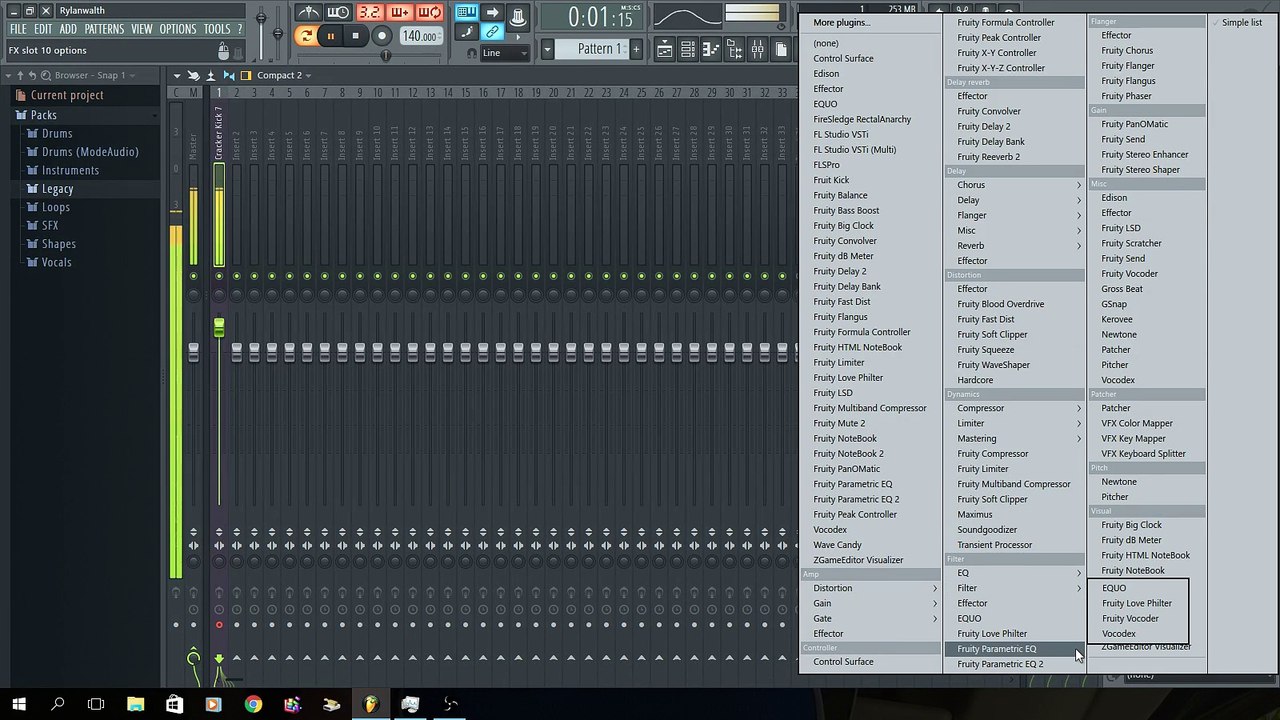Select Soundgoodizer in the plugin menu
Image resolution: width=1280 pixels, height=720 pixels.
[987, 530]
